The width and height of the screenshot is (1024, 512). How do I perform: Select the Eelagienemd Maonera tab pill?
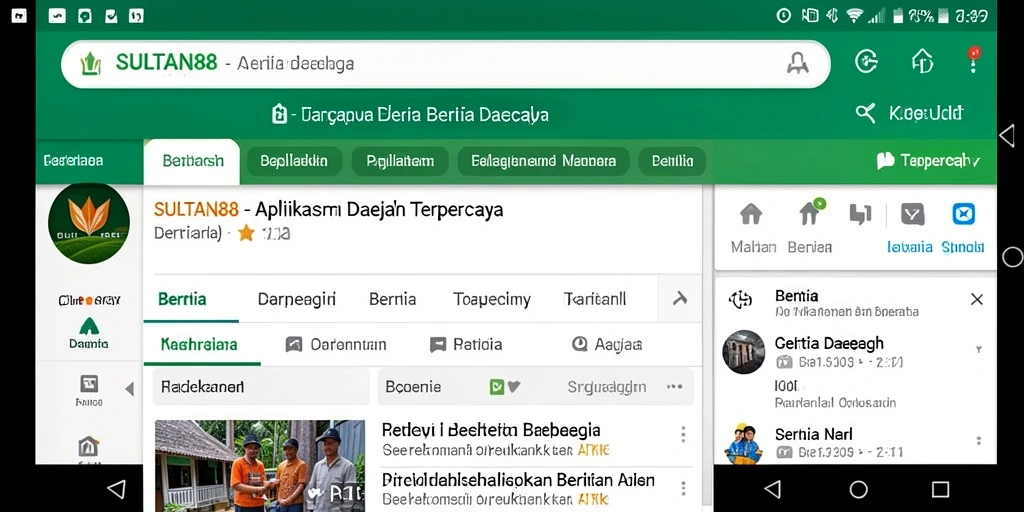click(x=543, y=161)
